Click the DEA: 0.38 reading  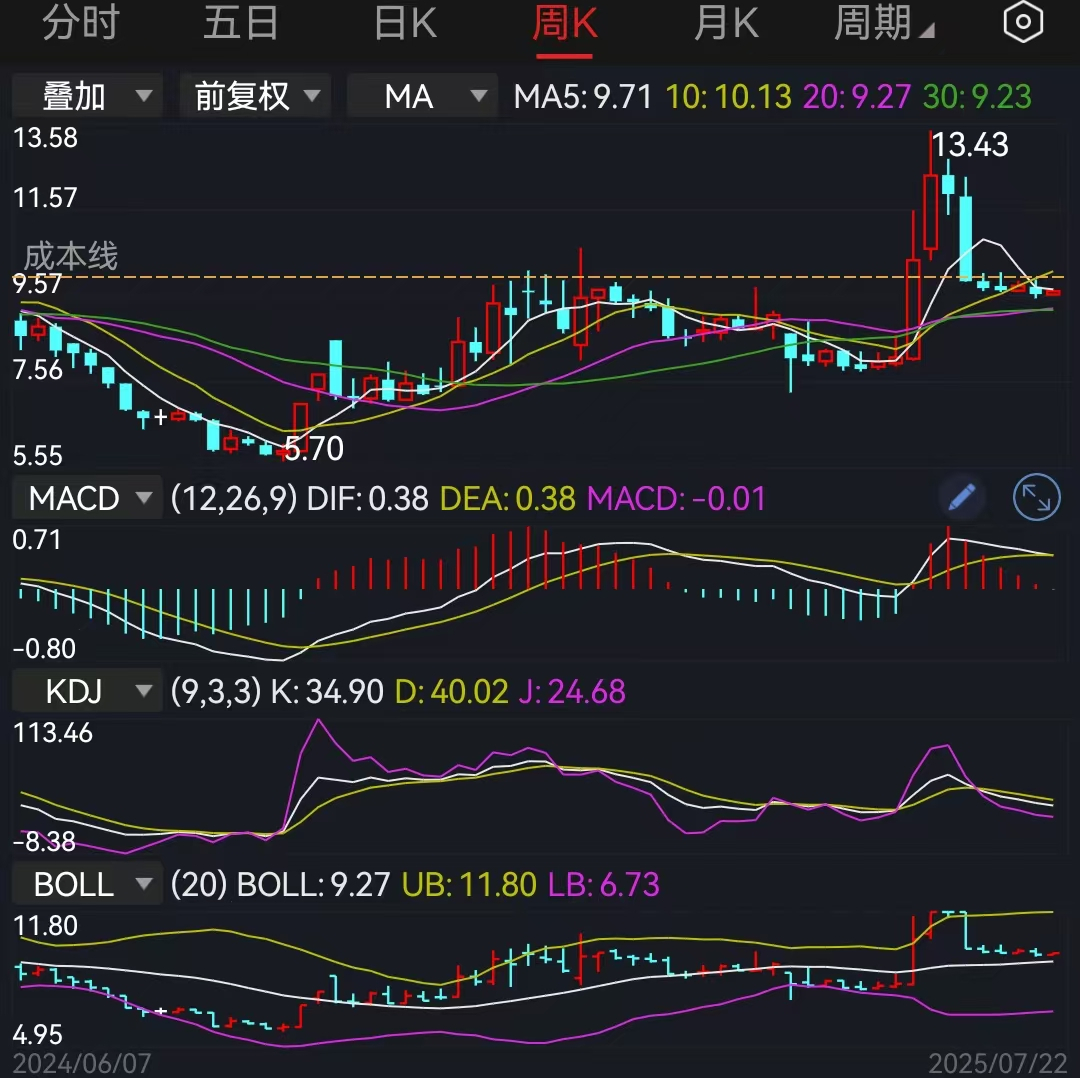pyautogui.click(x=508, y=498)
